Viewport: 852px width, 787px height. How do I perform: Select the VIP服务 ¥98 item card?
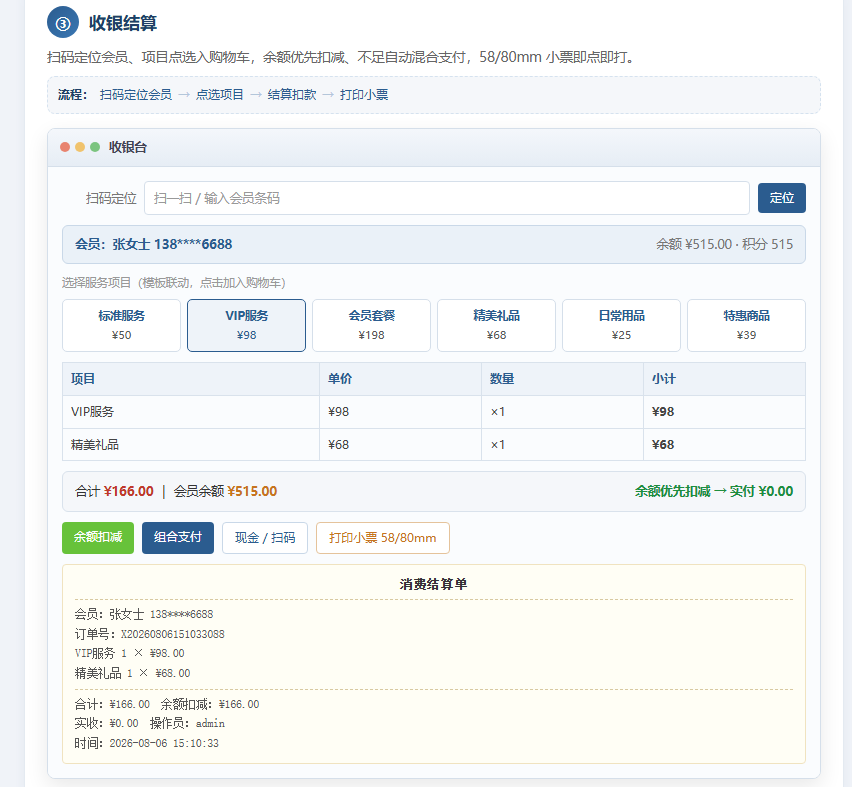pyautogui.click(x=246, y=325)
